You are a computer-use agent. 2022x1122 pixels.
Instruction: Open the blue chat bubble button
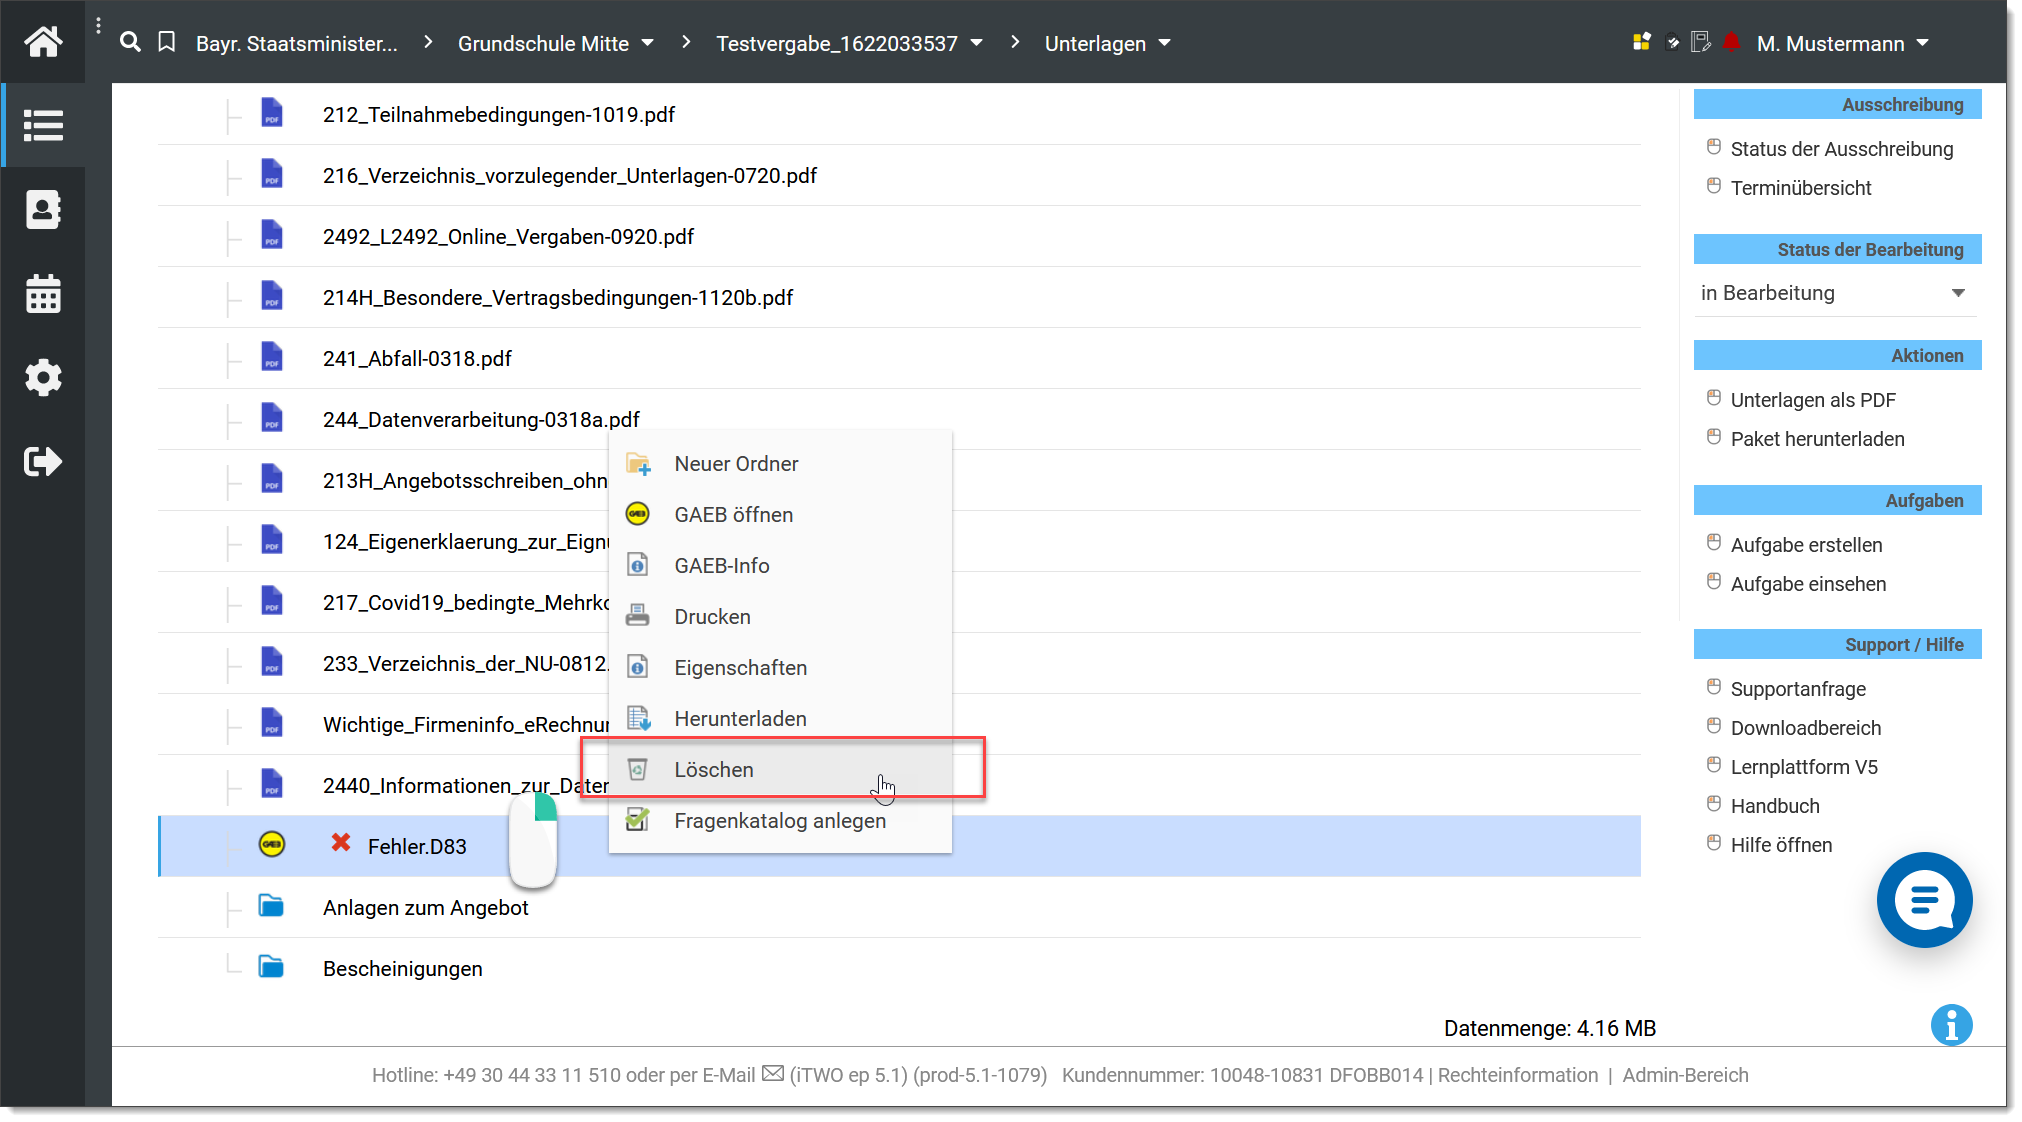[1924, 900]
